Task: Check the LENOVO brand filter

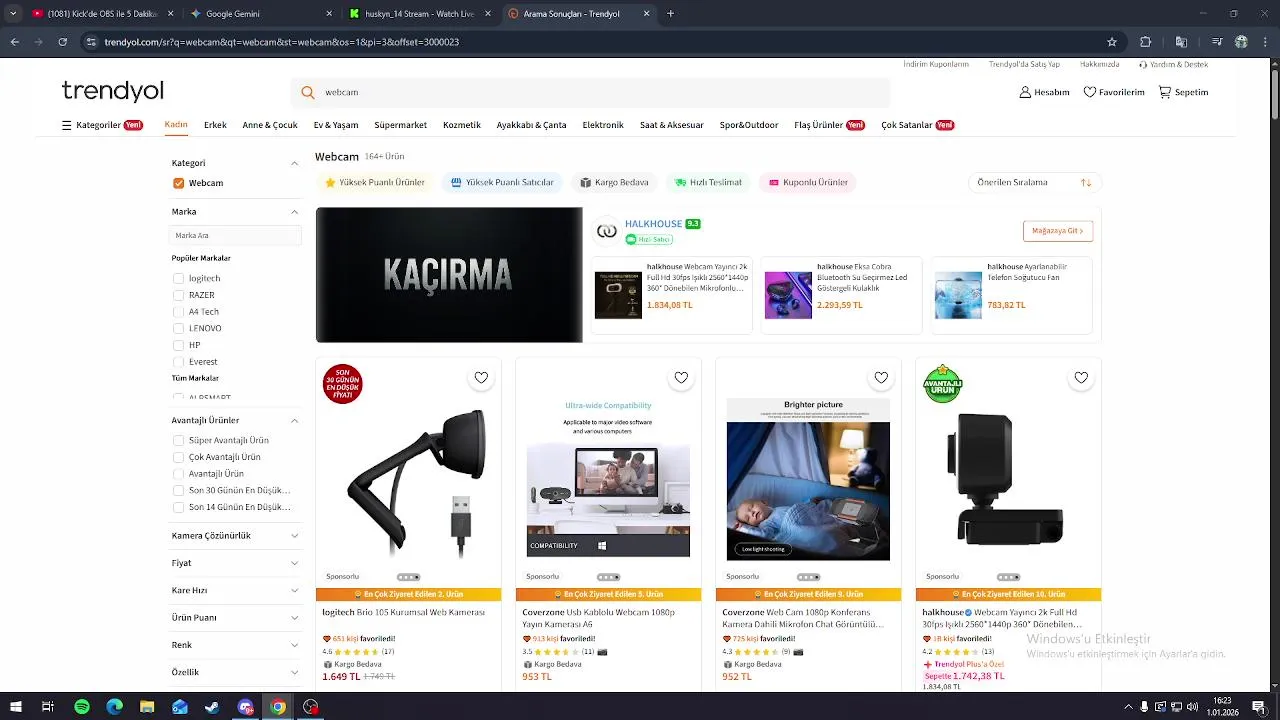Action: [178, 328]
